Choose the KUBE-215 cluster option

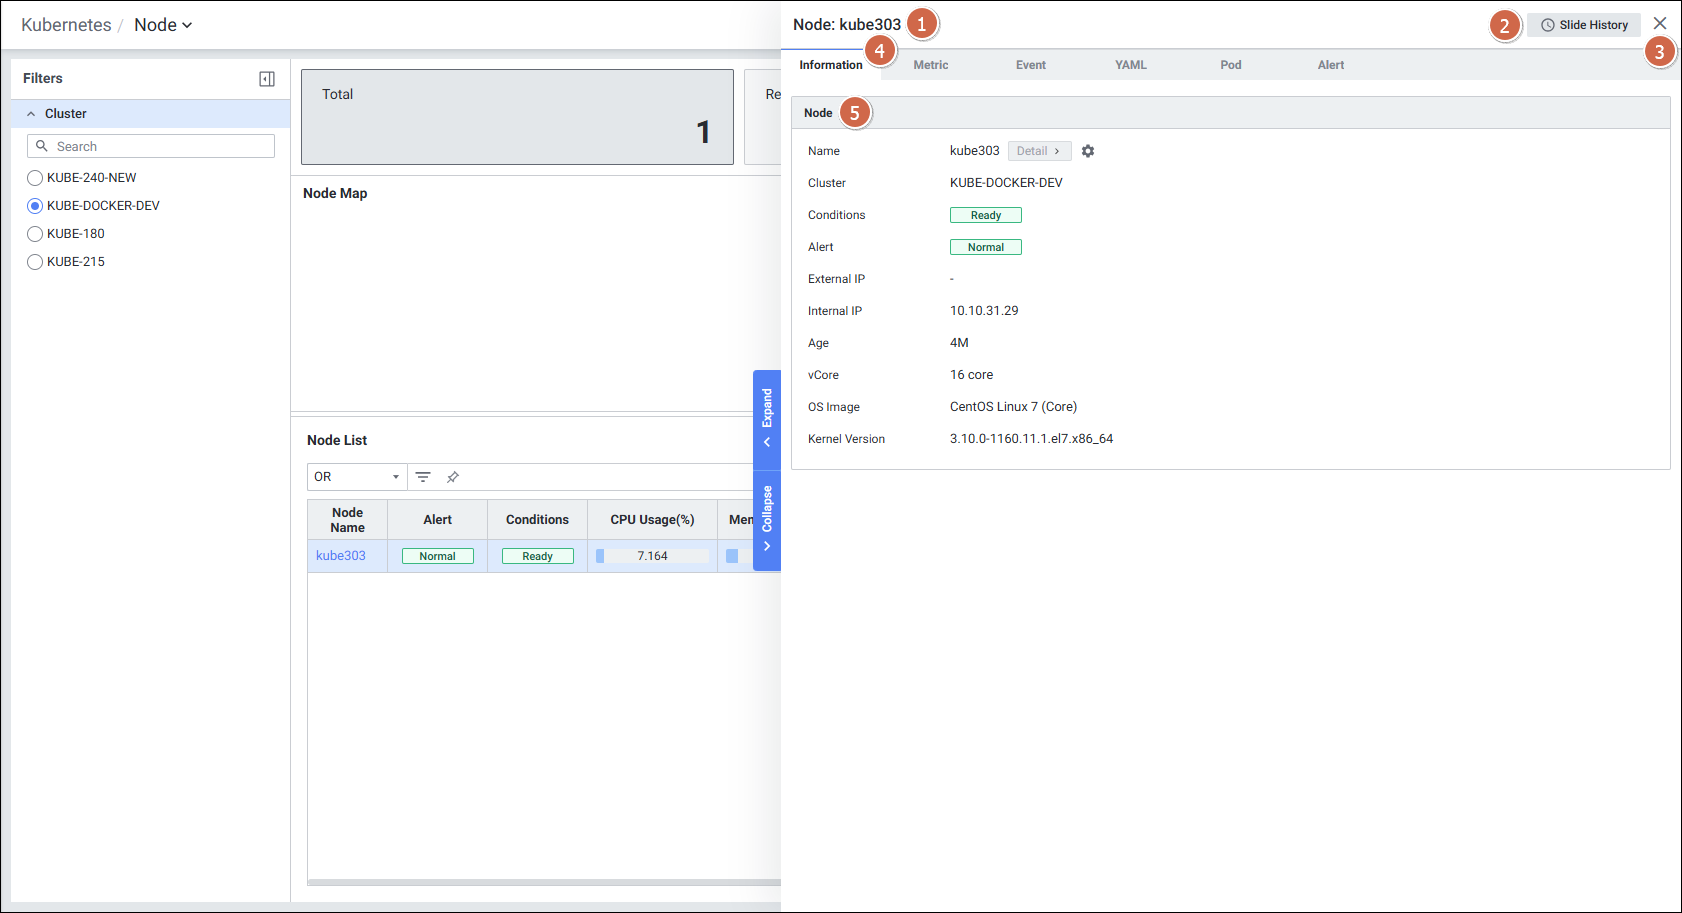click(35, 262)
